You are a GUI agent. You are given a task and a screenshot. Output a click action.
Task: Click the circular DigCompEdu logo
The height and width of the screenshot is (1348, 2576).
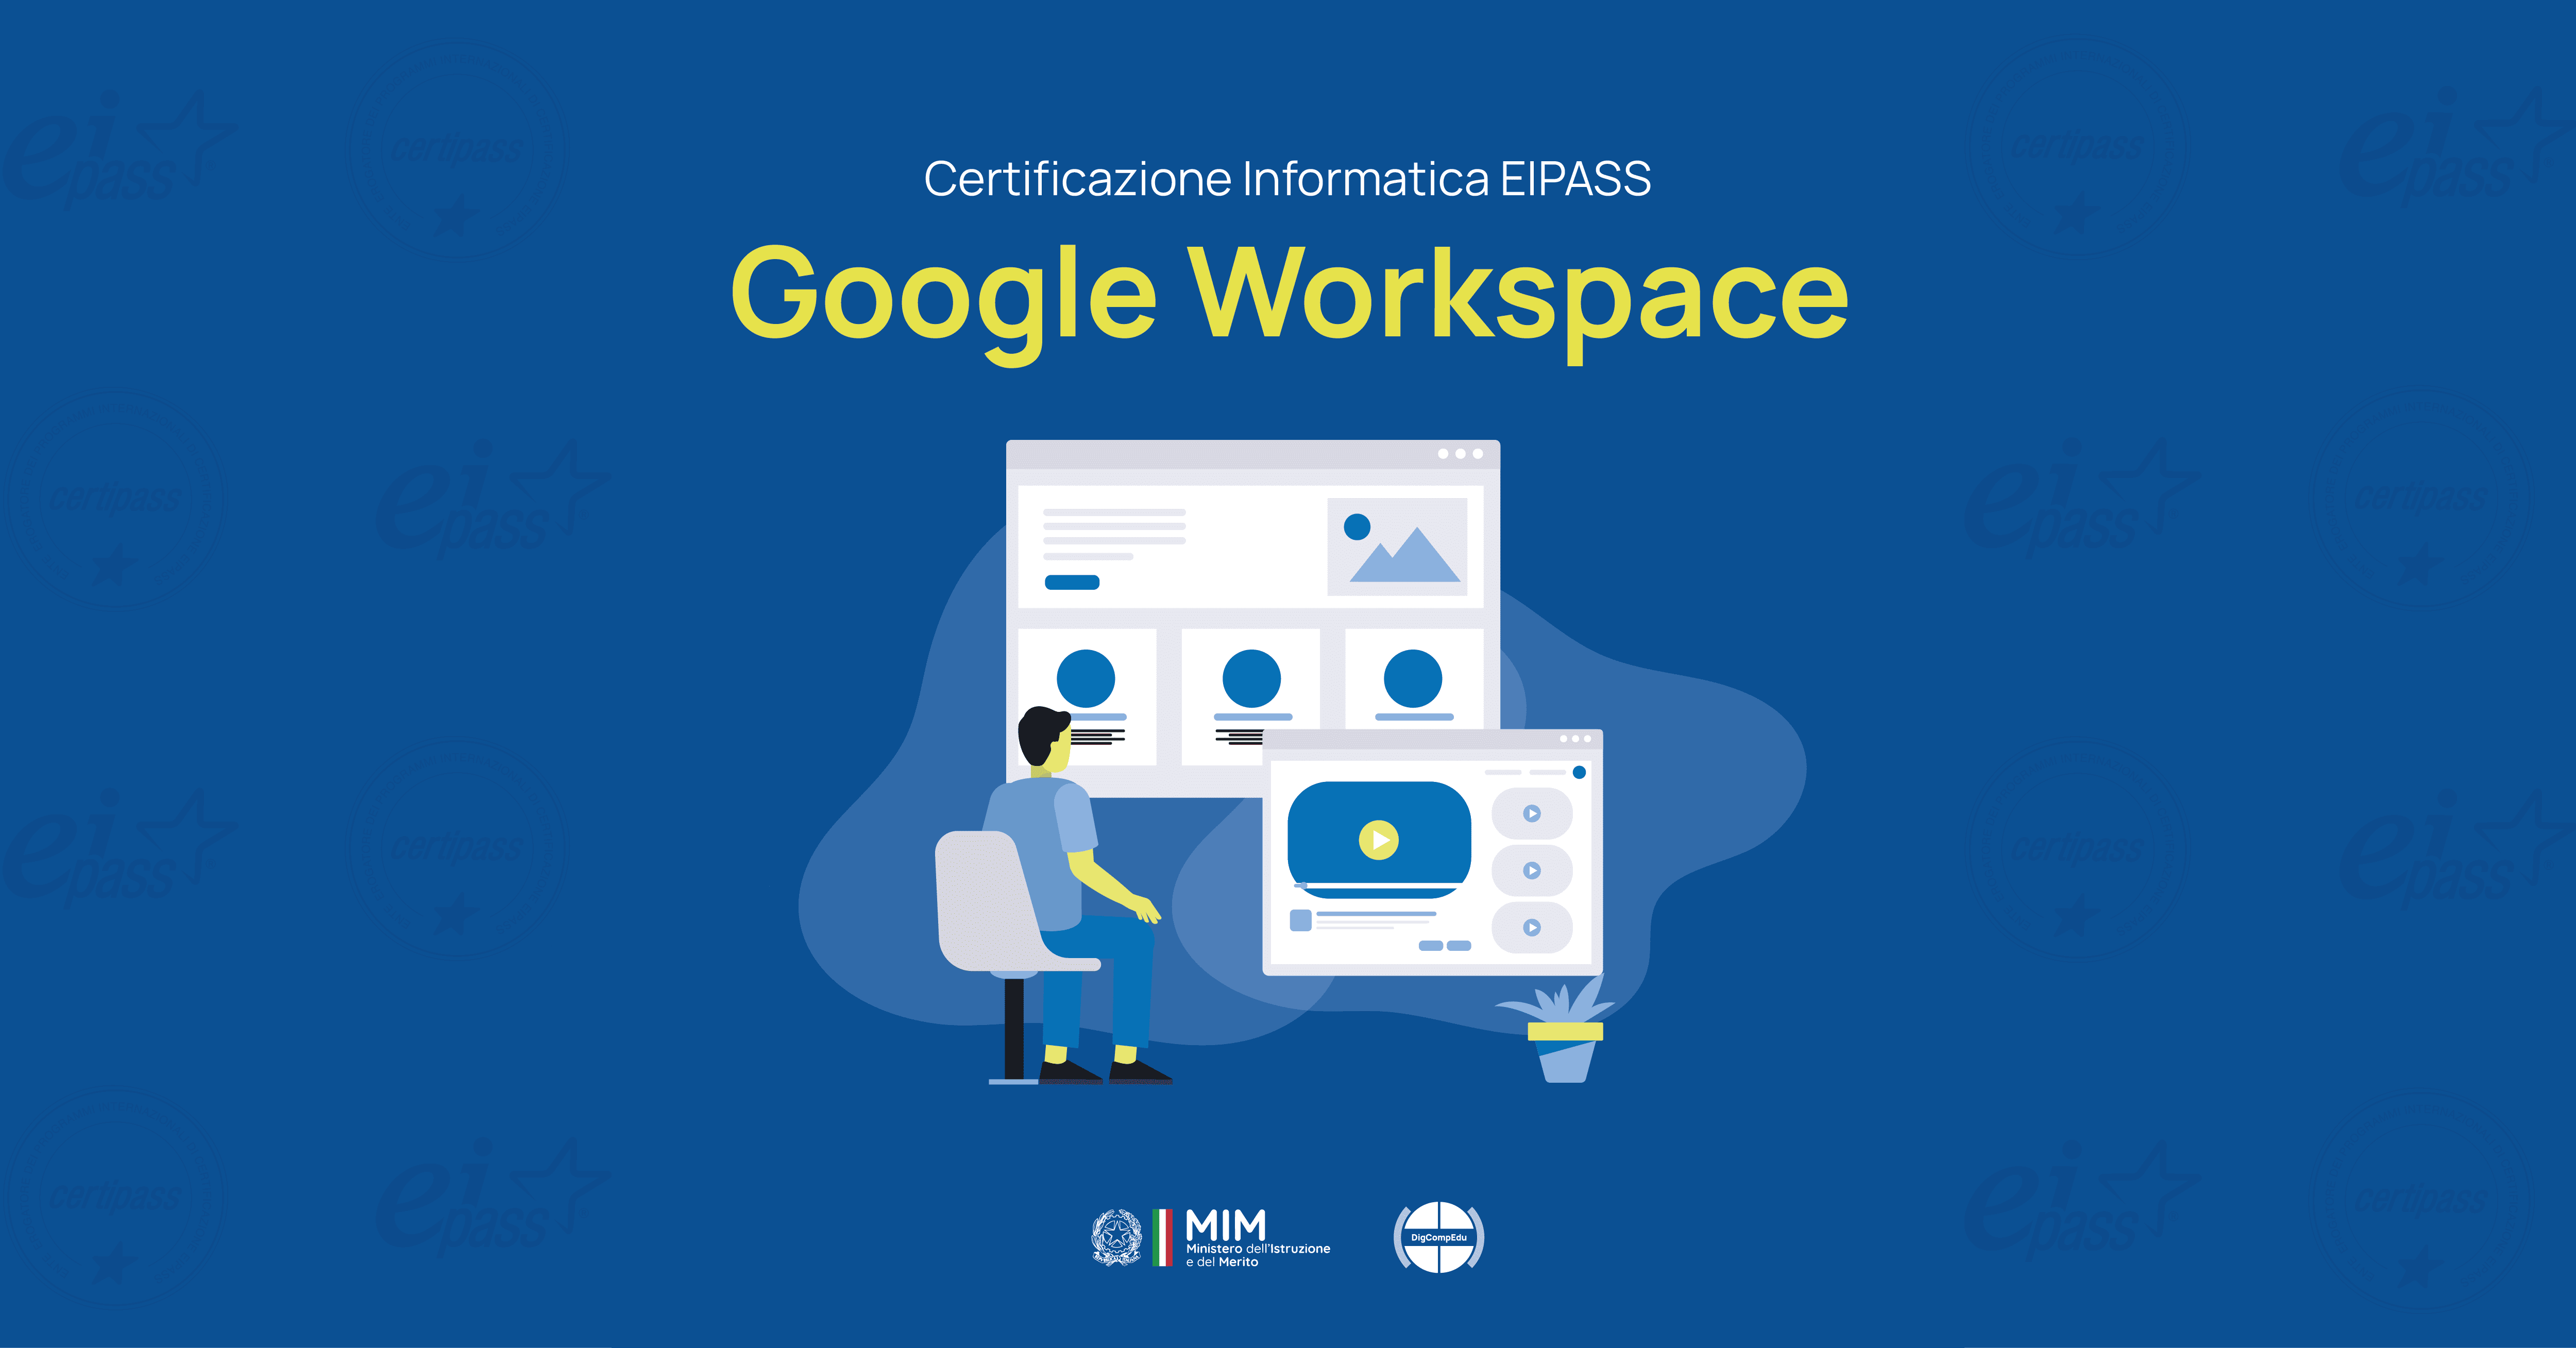click(1439, 1237)
